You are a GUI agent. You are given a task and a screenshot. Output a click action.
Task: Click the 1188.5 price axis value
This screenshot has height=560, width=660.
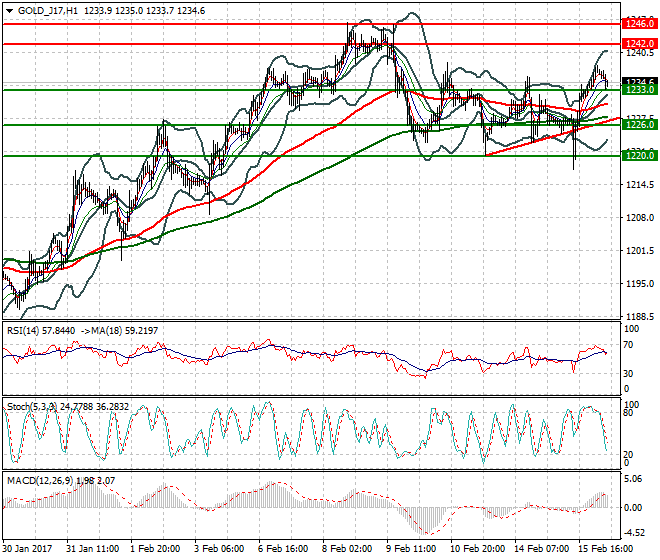click(640, 317)
